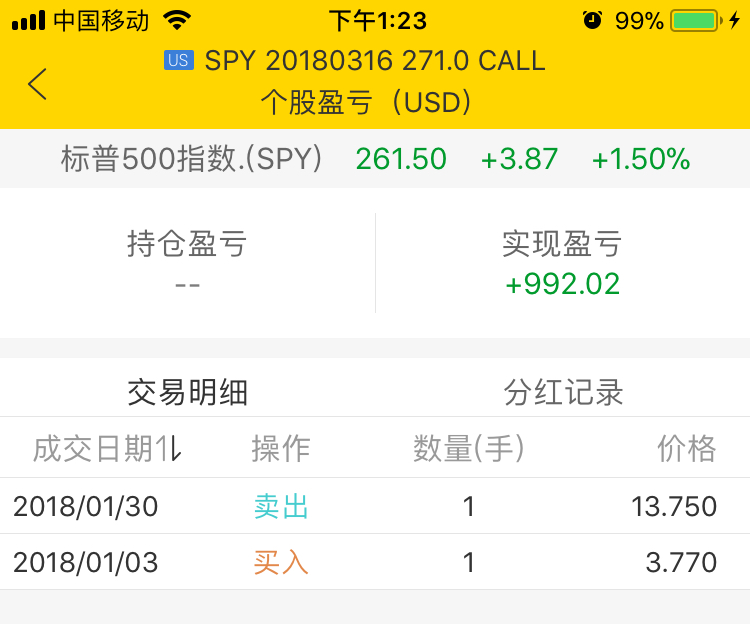
Task: Tap the 价格 column header
Action: 687,449
